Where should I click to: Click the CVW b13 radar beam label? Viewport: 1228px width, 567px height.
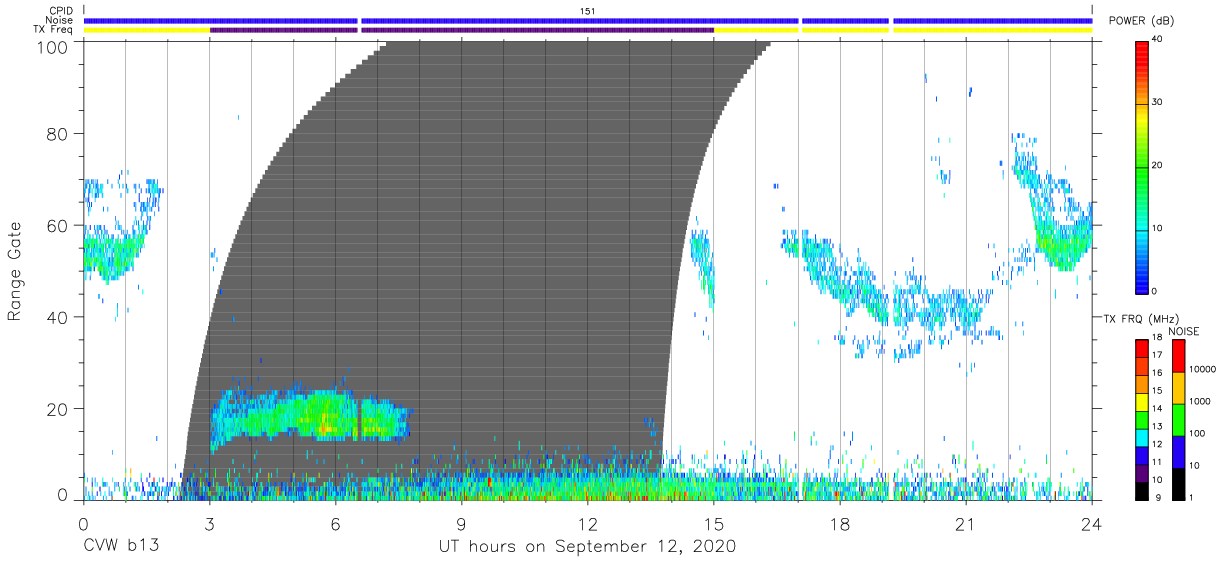(x=120, y=547)
